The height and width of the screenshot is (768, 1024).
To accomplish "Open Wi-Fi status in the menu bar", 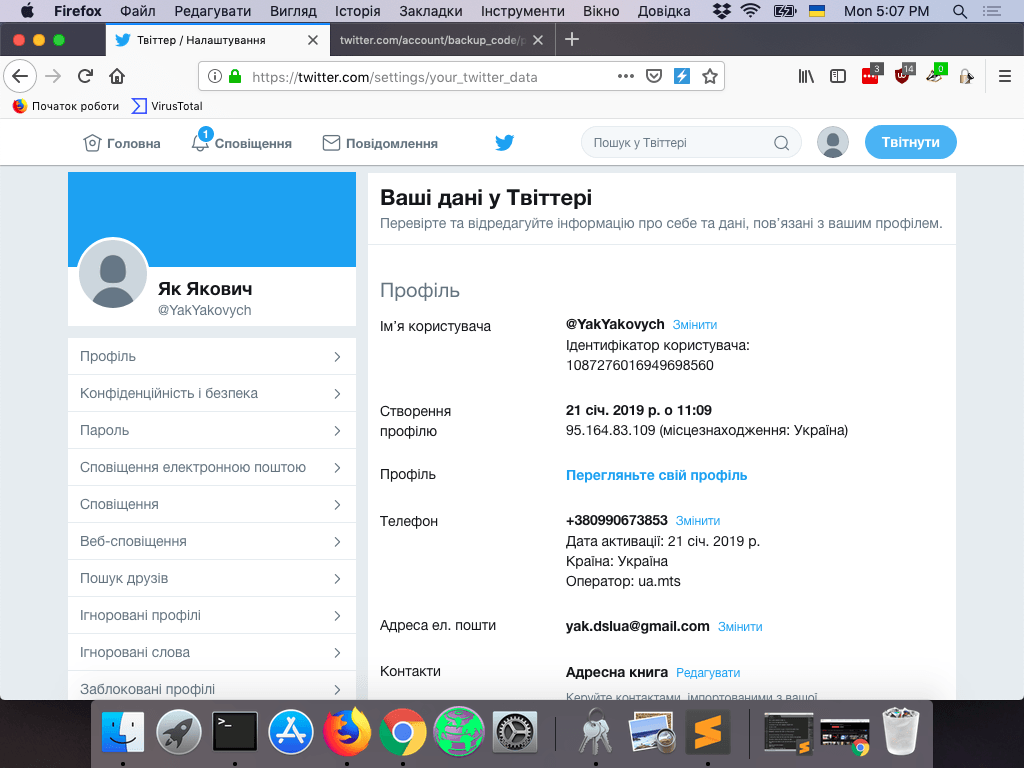I will 751,11.
